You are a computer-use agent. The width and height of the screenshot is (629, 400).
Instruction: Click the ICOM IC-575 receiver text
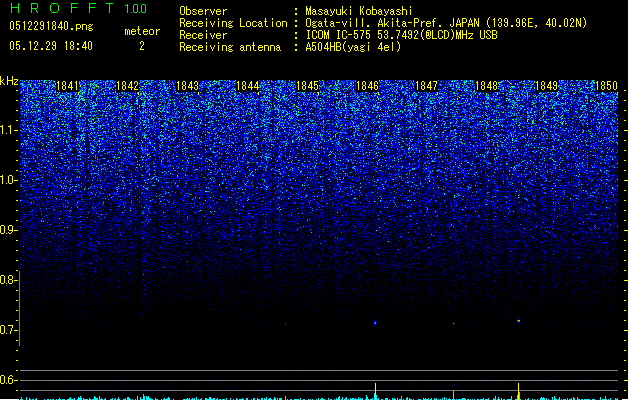pos(401,35)
